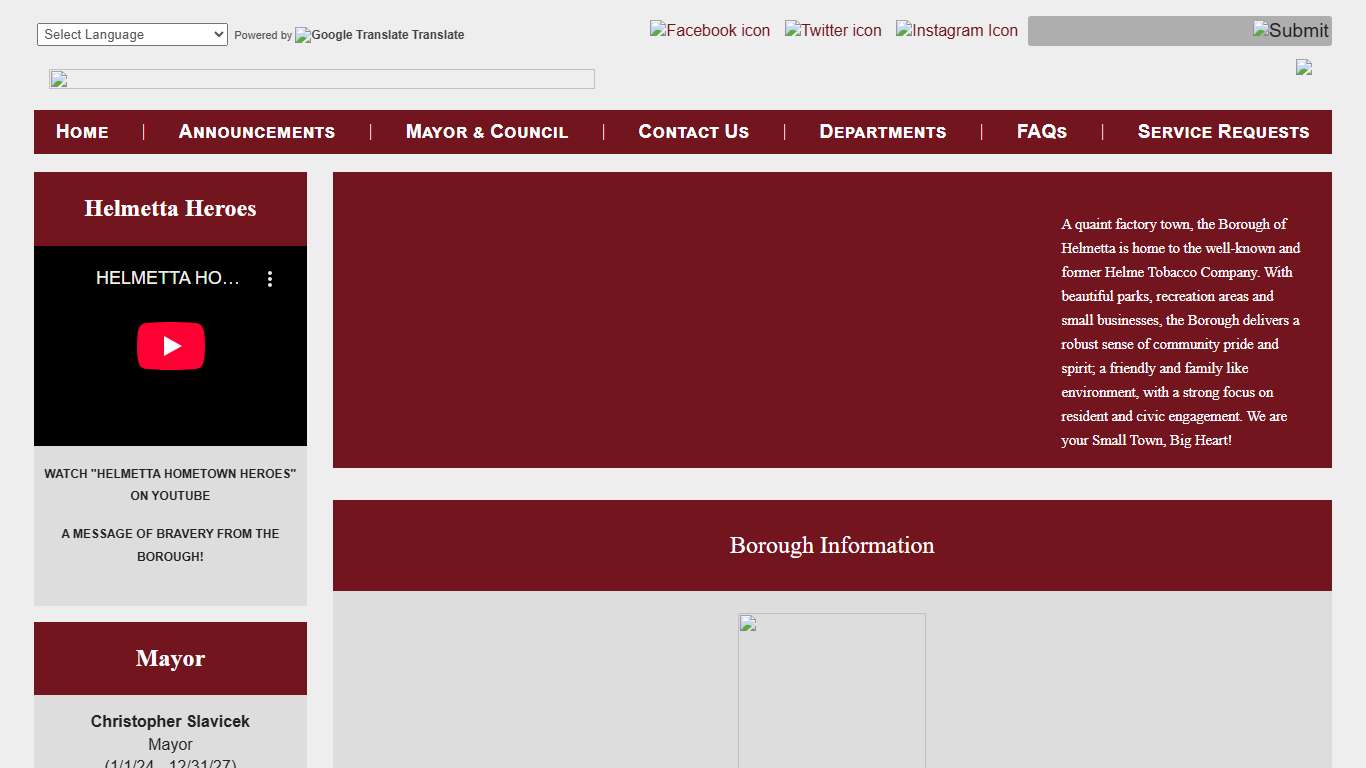Click the HELMETTA HO… video title
Screen dimensions: 1366x768
168,279
